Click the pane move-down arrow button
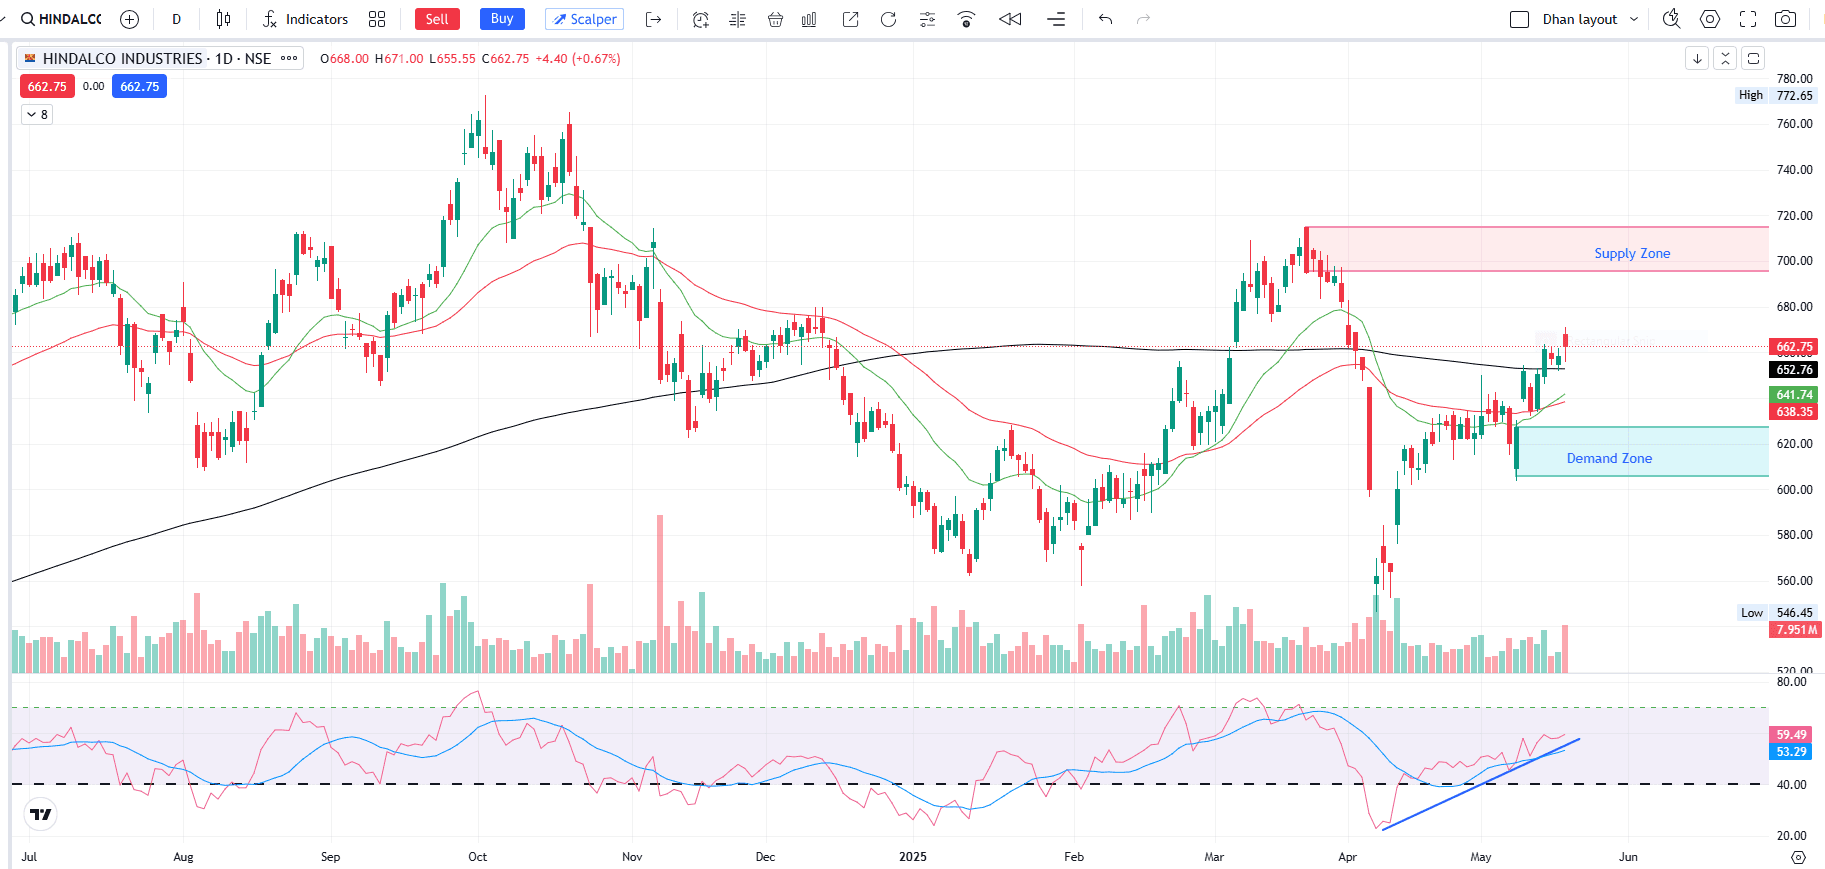Viewport: 1825px width, 869px height. (1697, 58)
